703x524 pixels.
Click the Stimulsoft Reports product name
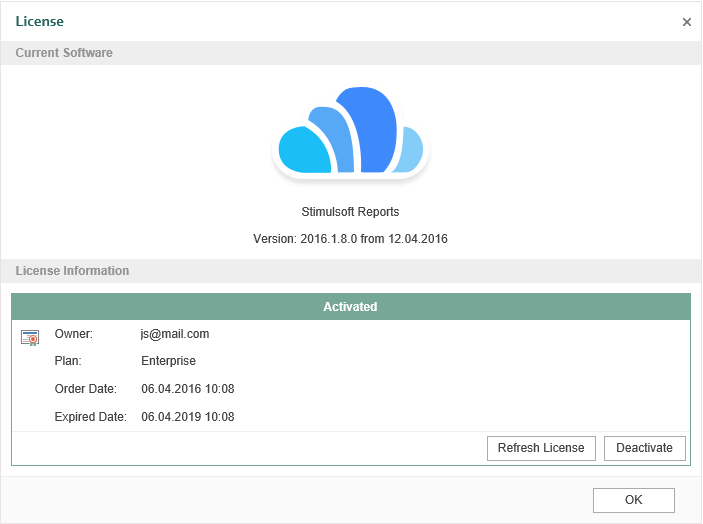click(350, 212)
